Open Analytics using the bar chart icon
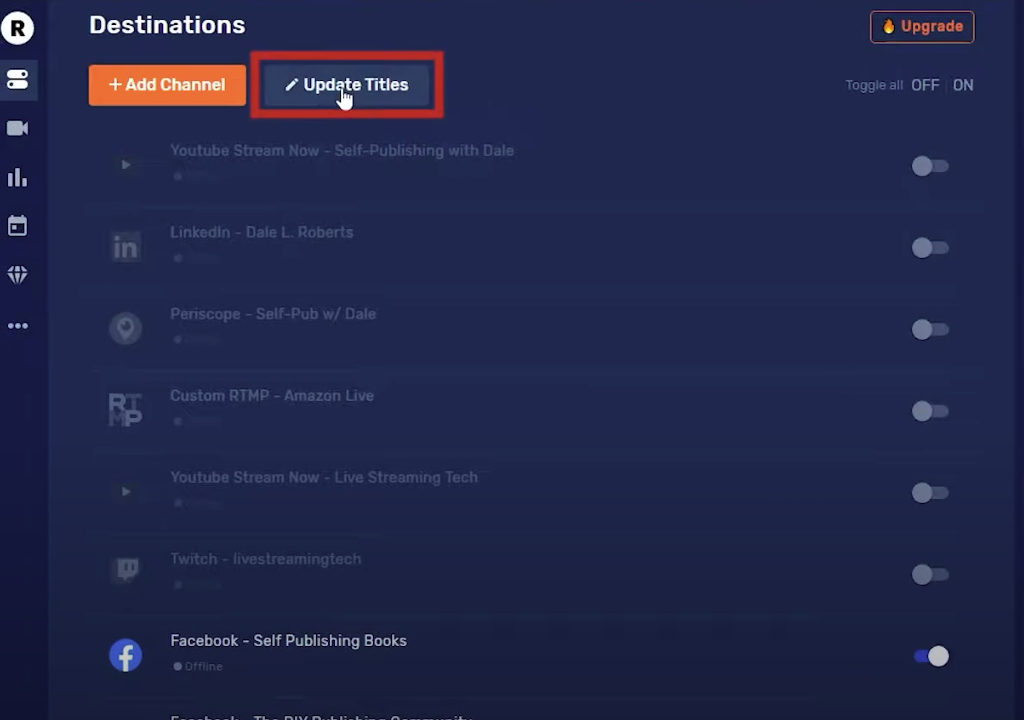The height and width of the screenshot is (720, 1024). [x=17, y=178]
